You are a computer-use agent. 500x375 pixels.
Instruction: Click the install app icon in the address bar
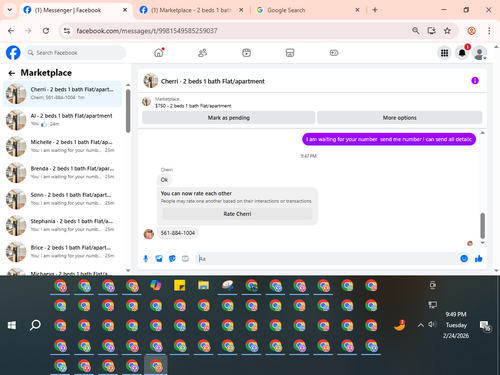431,31
